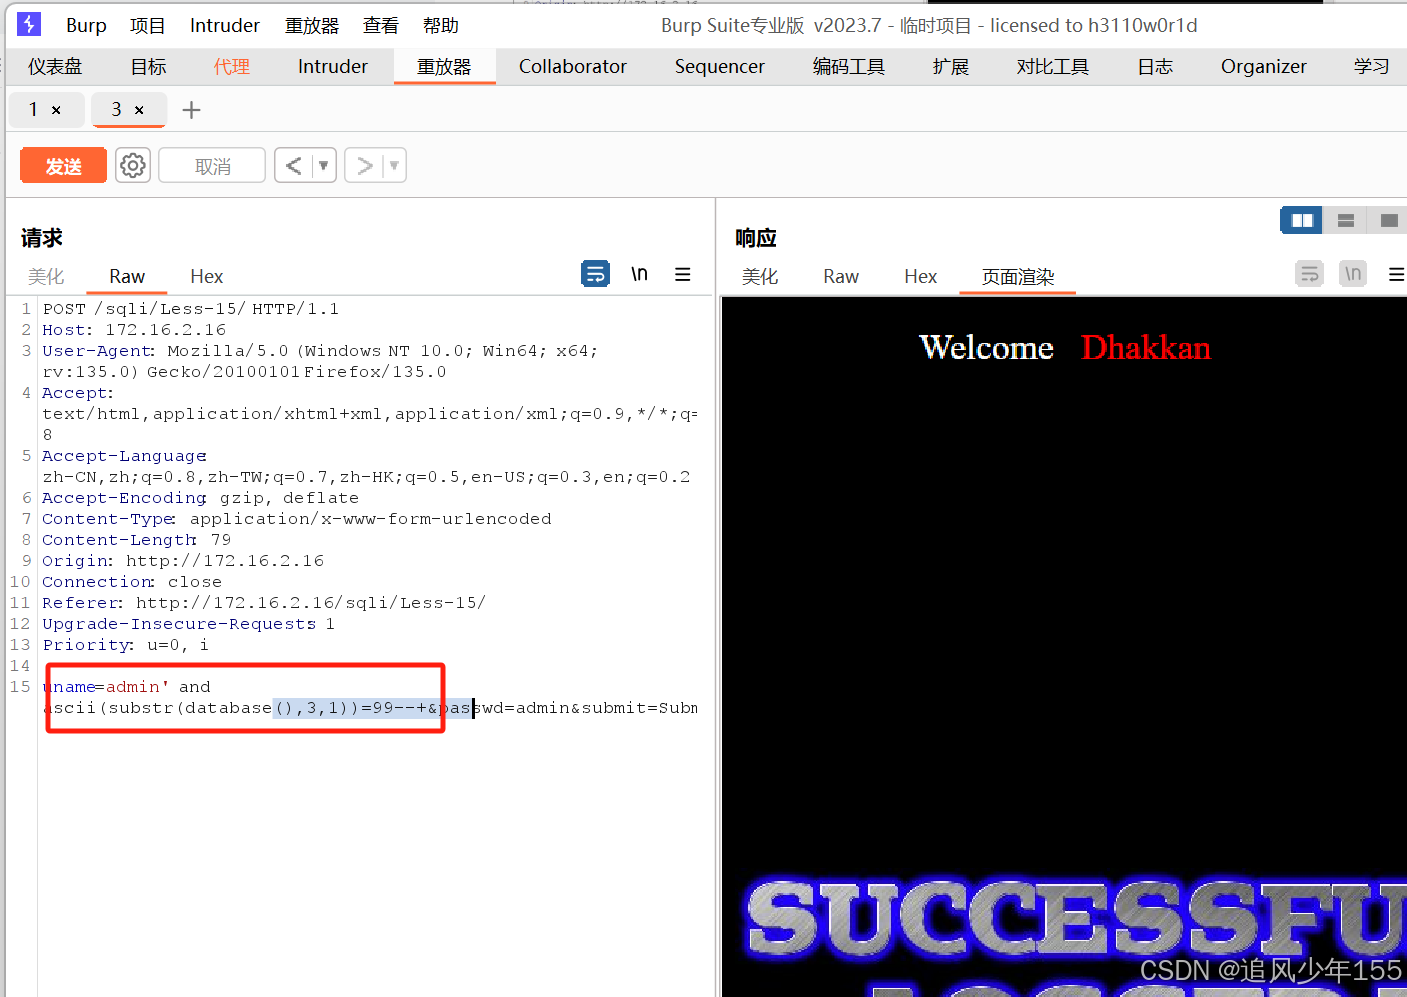Open the request panel hamburger options menu
Viewport: 1407px width, 997px height.
[x=683, y=274]
